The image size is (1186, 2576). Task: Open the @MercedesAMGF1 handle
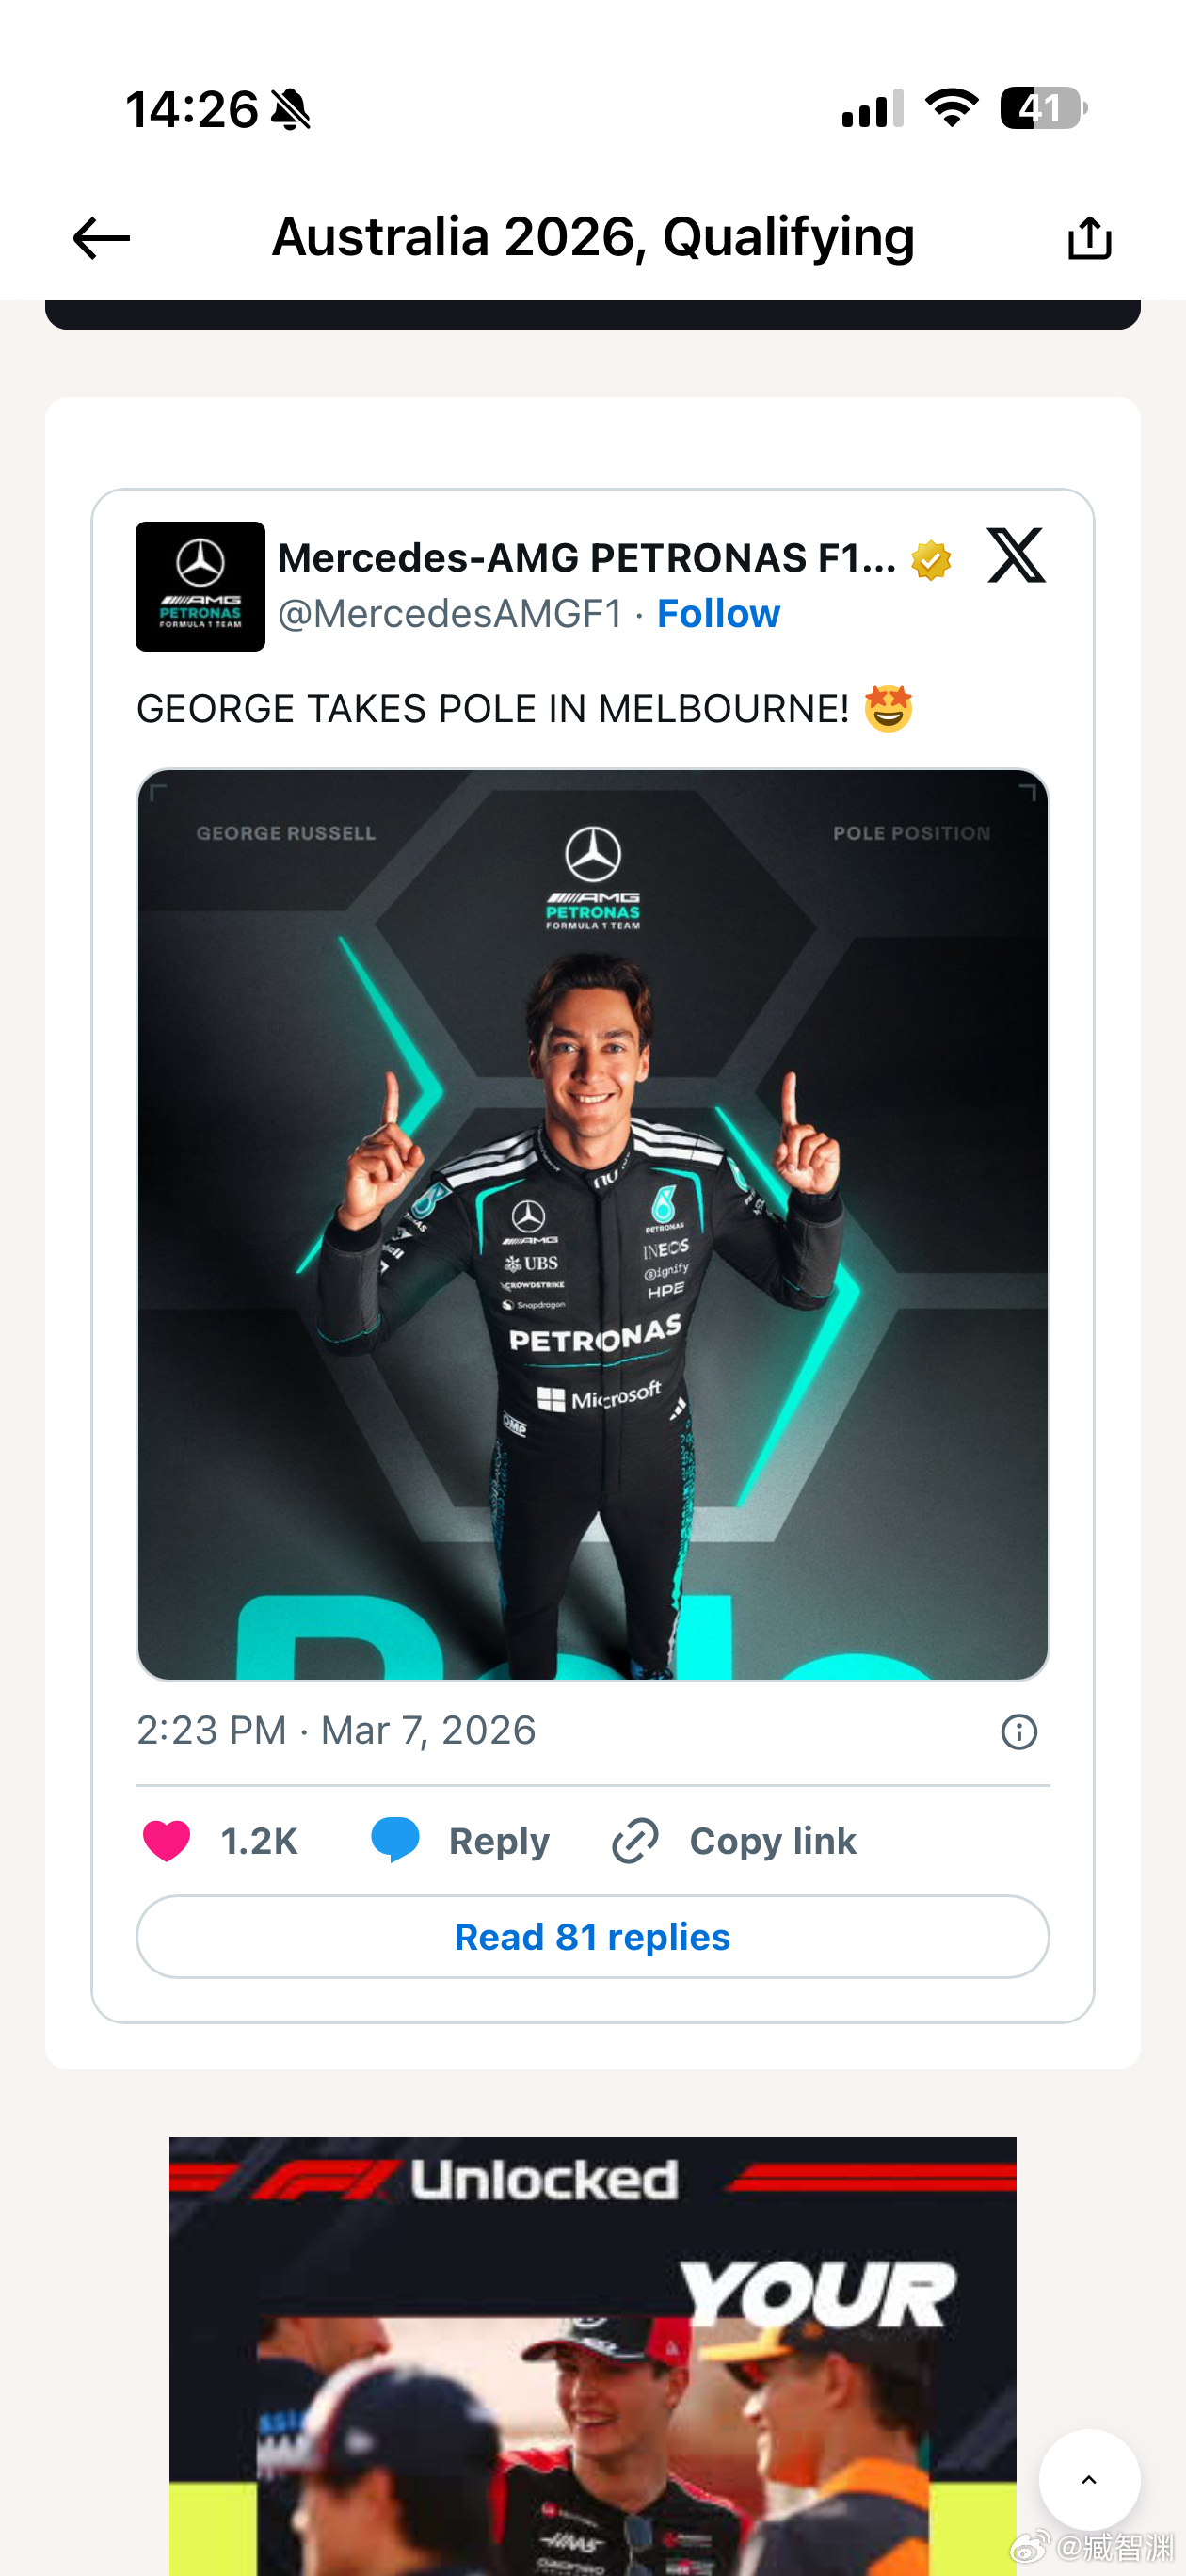pyautogui.click(x=449, y=613)
